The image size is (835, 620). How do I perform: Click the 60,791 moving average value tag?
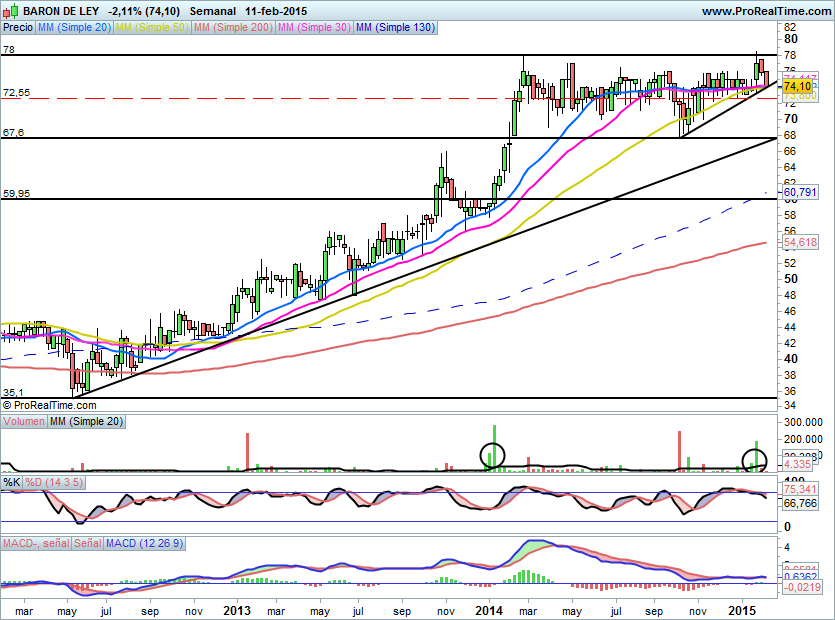point(801,191)
